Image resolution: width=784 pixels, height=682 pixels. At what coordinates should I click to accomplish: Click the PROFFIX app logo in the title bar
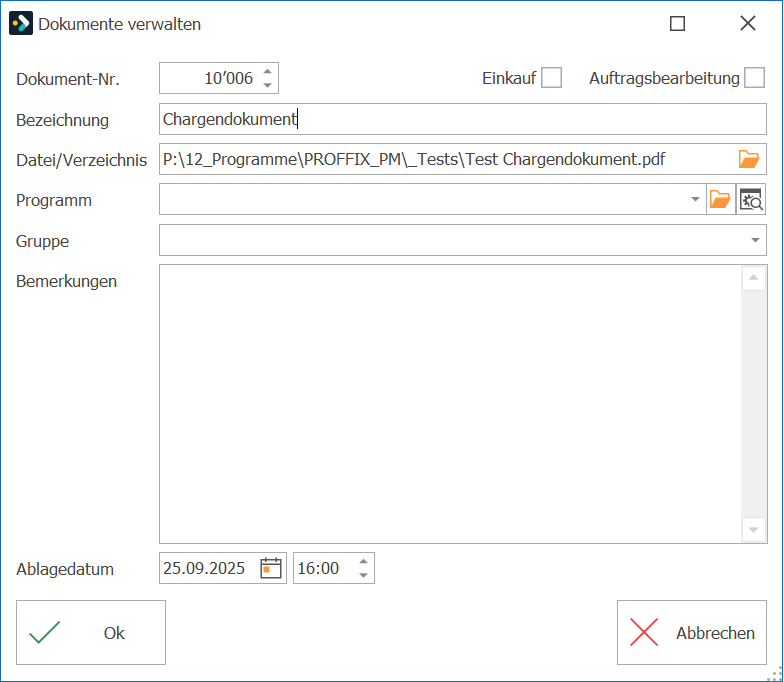[x=21, y=24]
